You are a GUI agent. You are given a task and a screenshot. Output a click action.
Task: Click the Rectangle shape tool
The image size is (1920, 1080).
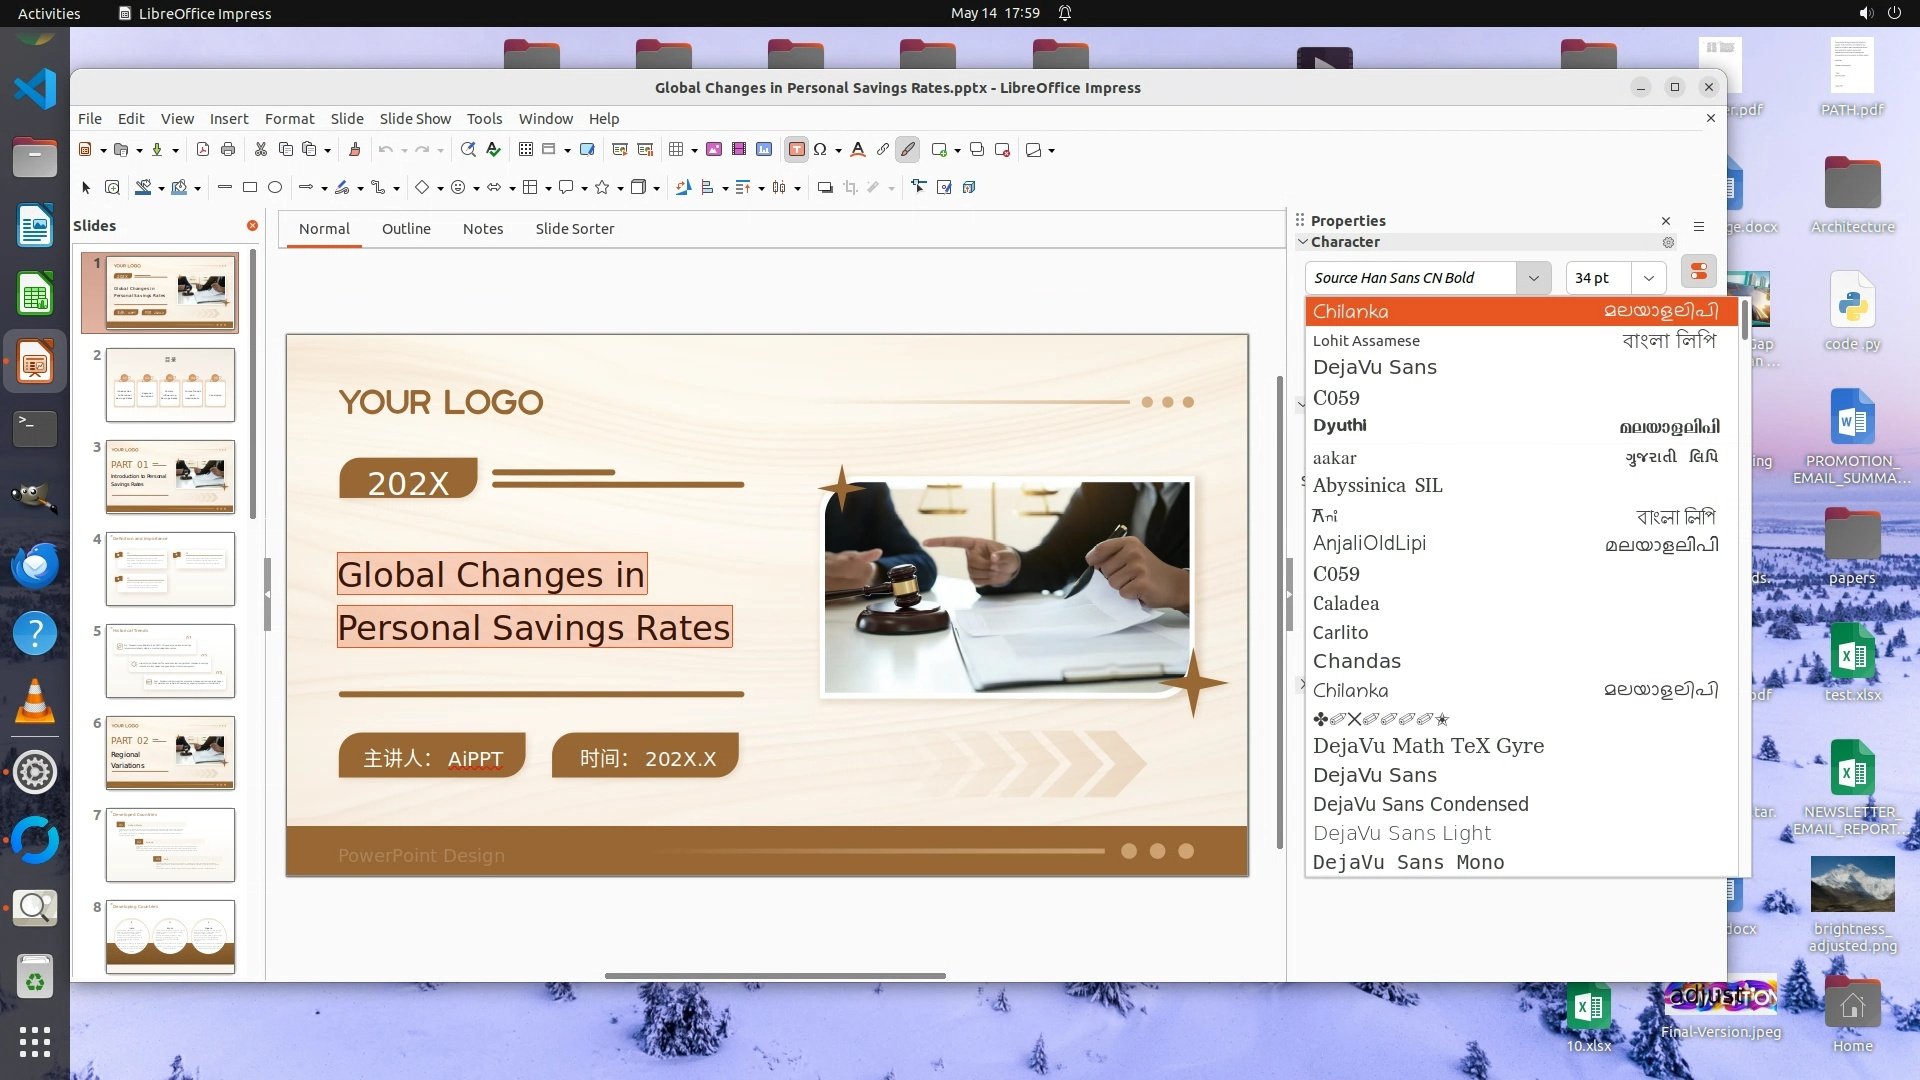click(250, 187)
